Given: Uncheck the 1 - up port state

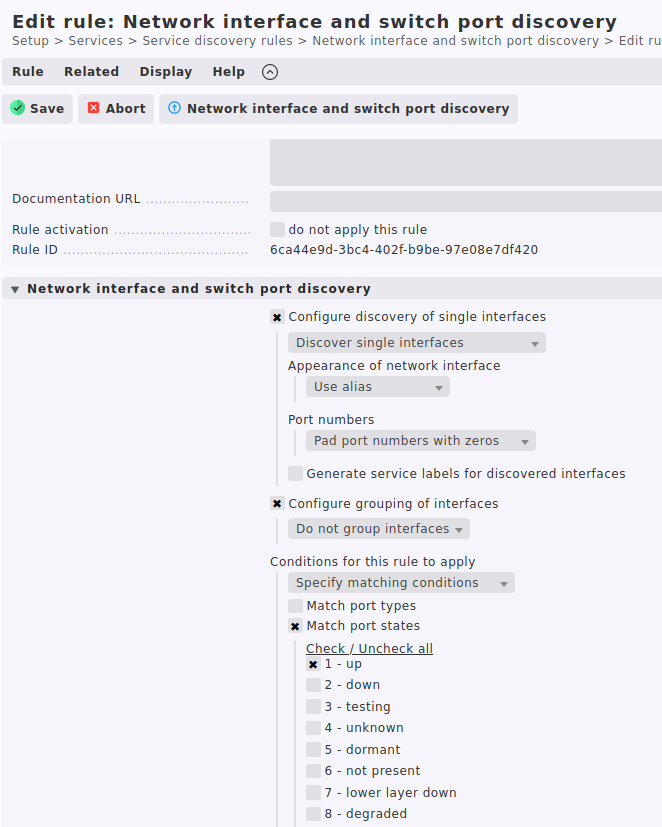Looking at the screenshot, I should pos(313,664).
